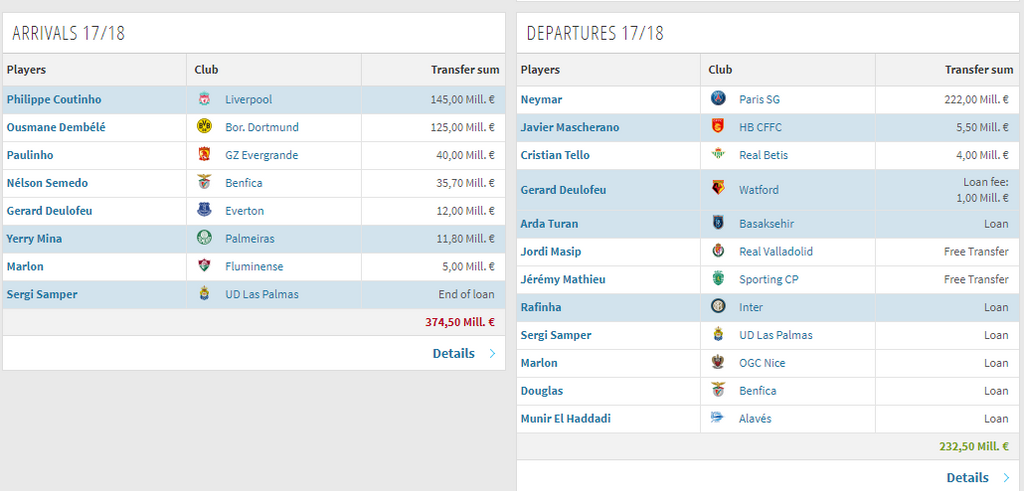Click the Inter club crest icon
Viewport: 1024px width, 491px height.
pos(718,308)
